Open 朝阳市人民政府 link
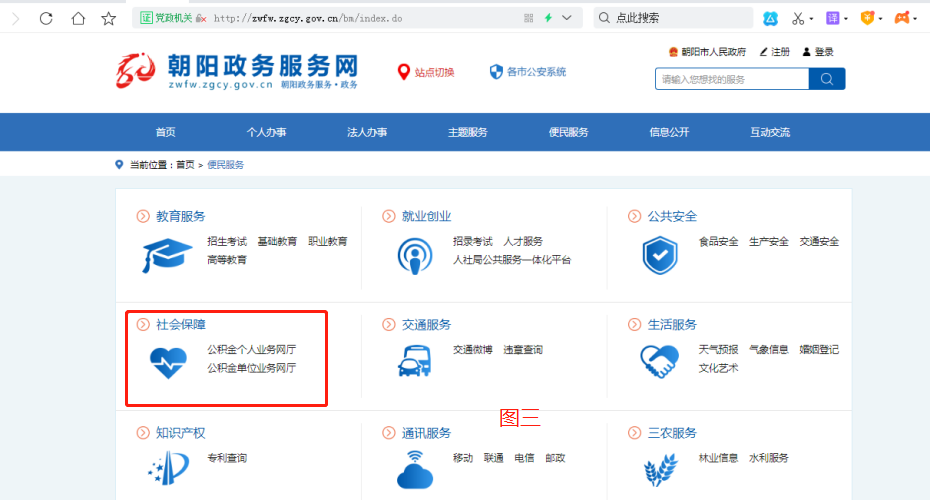This screenshot has height=500, width=931. pos(707,52)
